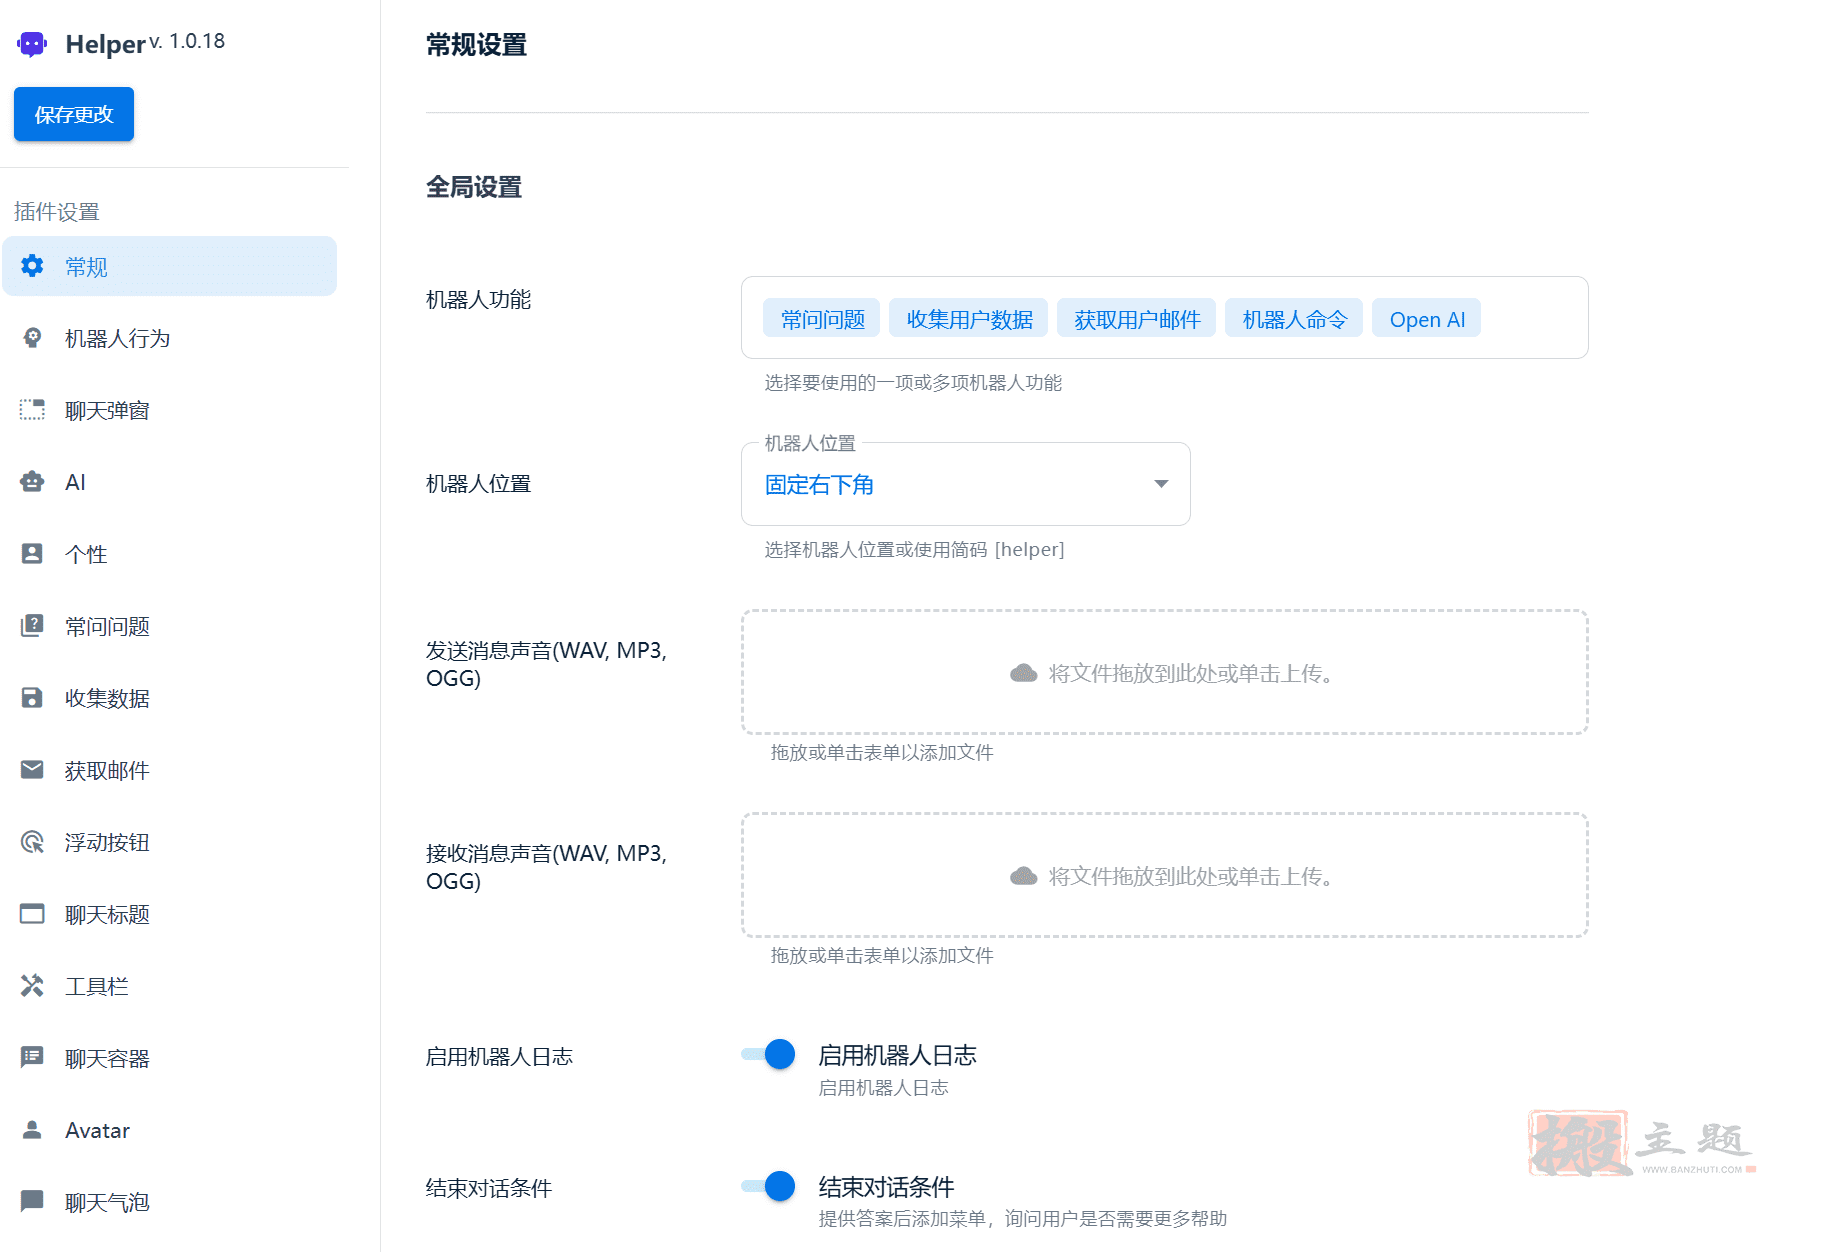
Task: Click the v. 1.0.18 version label
Action: 187,41
